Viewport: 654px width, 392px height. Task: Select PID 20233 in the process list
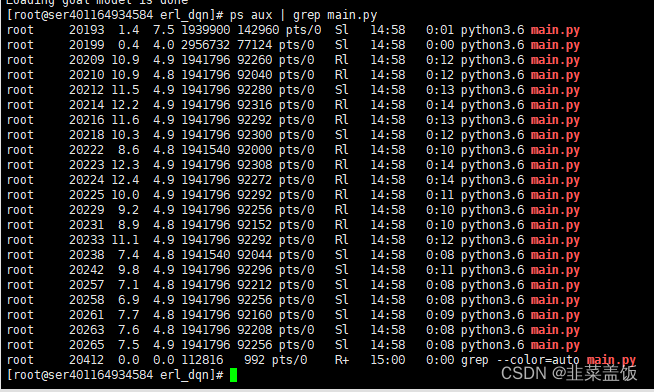click(86, 240)
